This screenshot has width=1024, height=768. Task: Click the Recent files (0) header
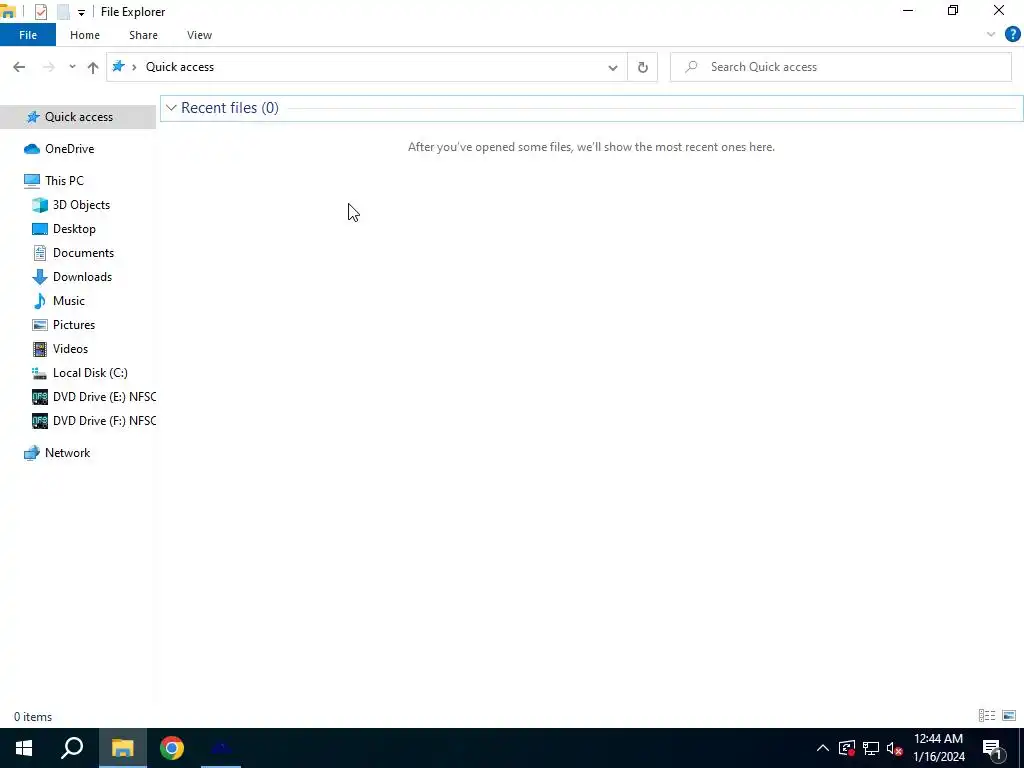point(230,108)
